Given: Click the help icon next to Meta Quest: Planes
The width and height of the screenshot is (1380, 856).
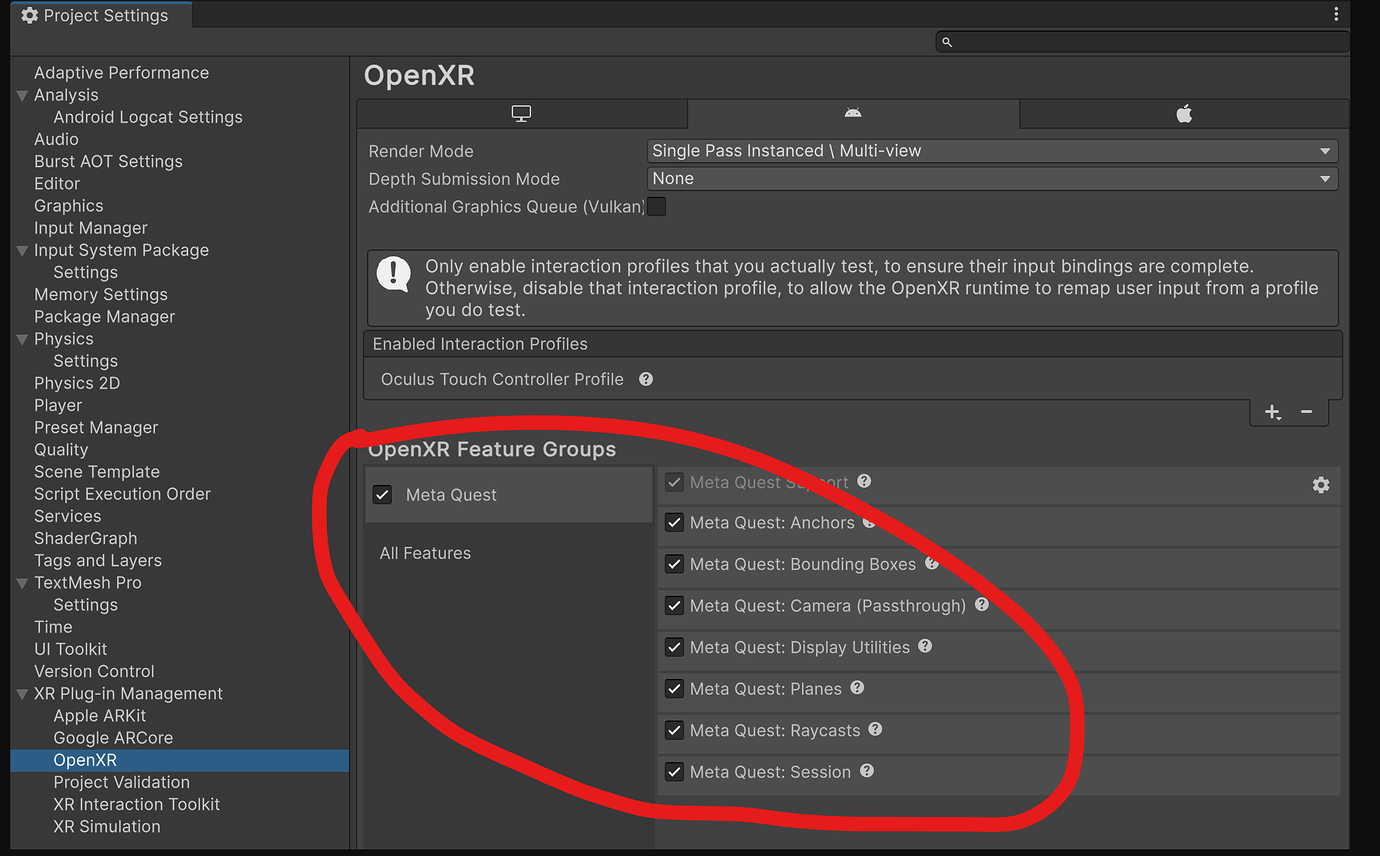Looking at the screenshot, I should (856, 688).
